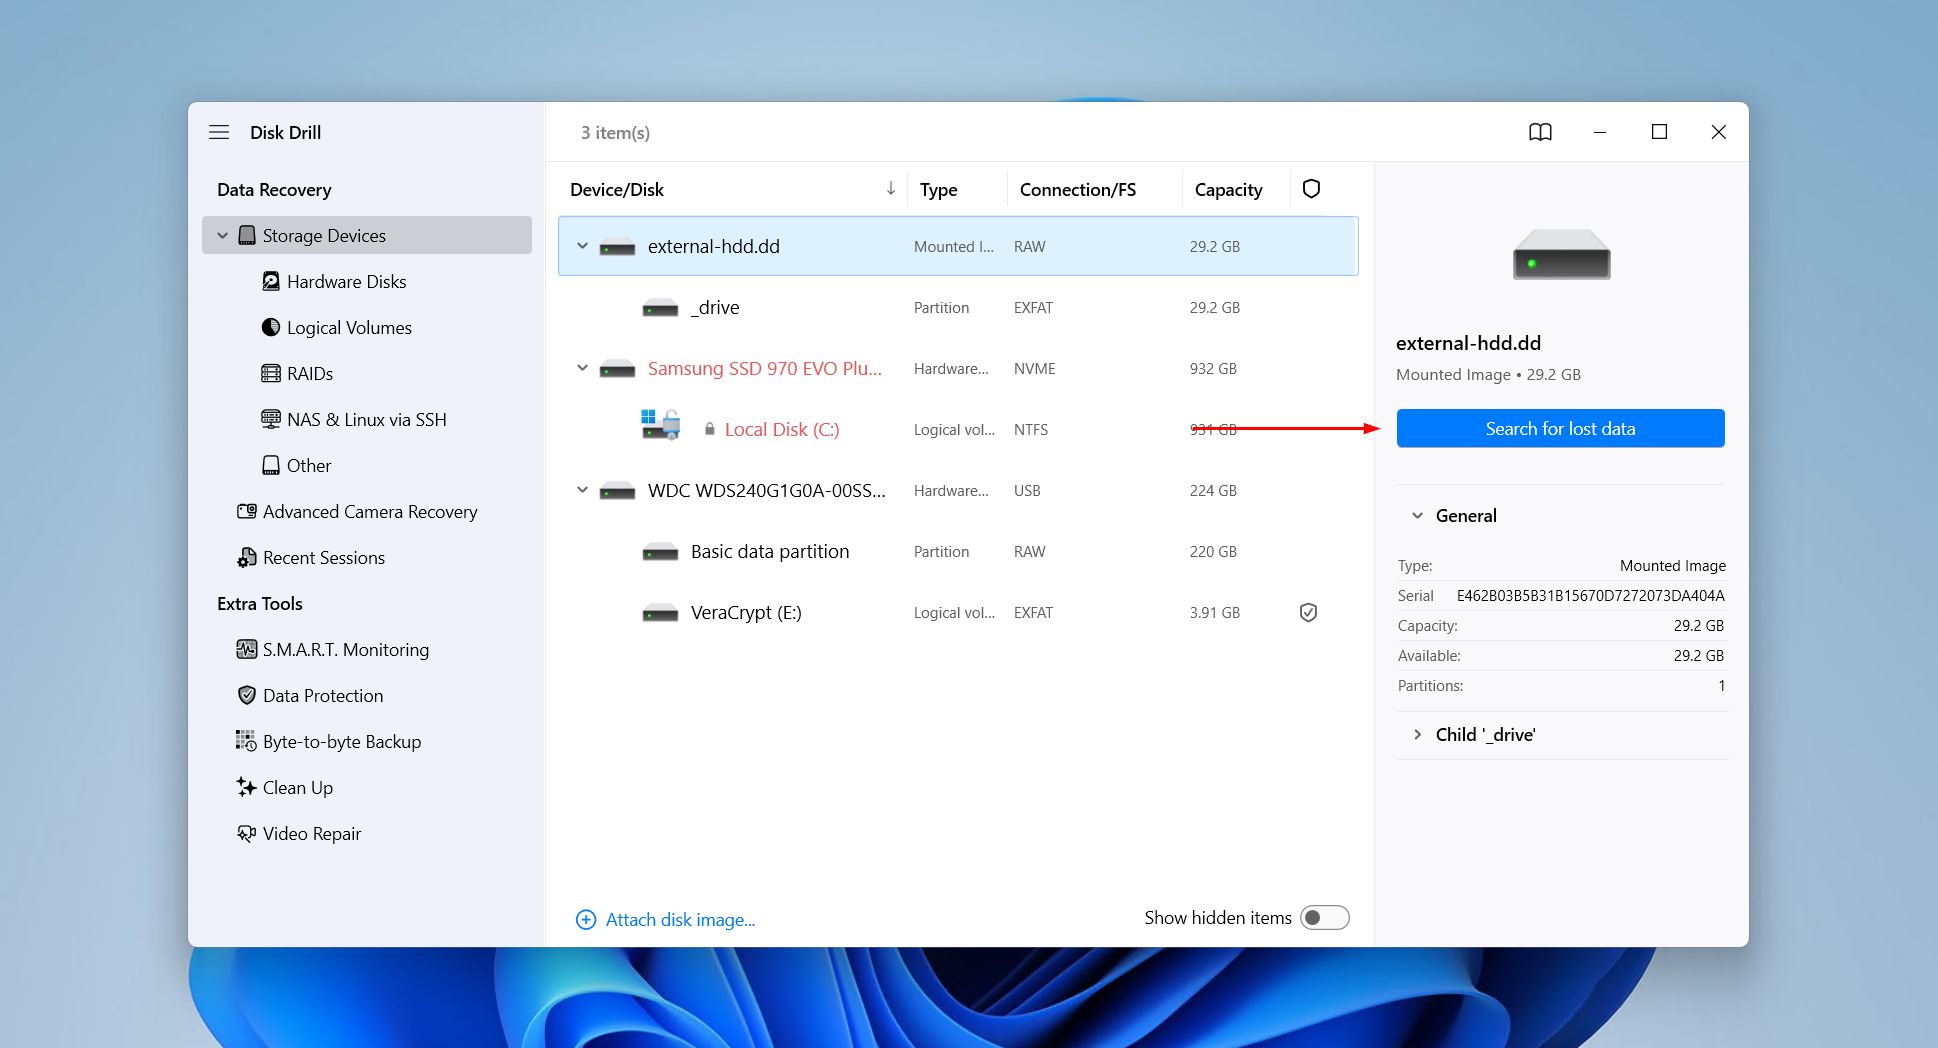Click Search for lost data button
This screenshot has width=1938, height=1048.
(1560, 428)
